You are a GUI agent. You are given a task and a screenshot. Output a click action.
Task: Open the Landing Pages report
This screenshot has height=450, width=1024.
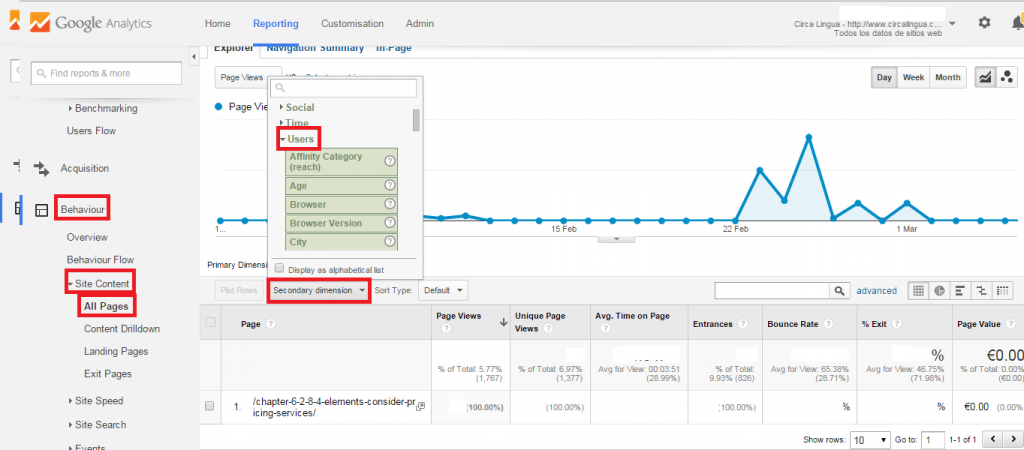click(x=116, y=351)
